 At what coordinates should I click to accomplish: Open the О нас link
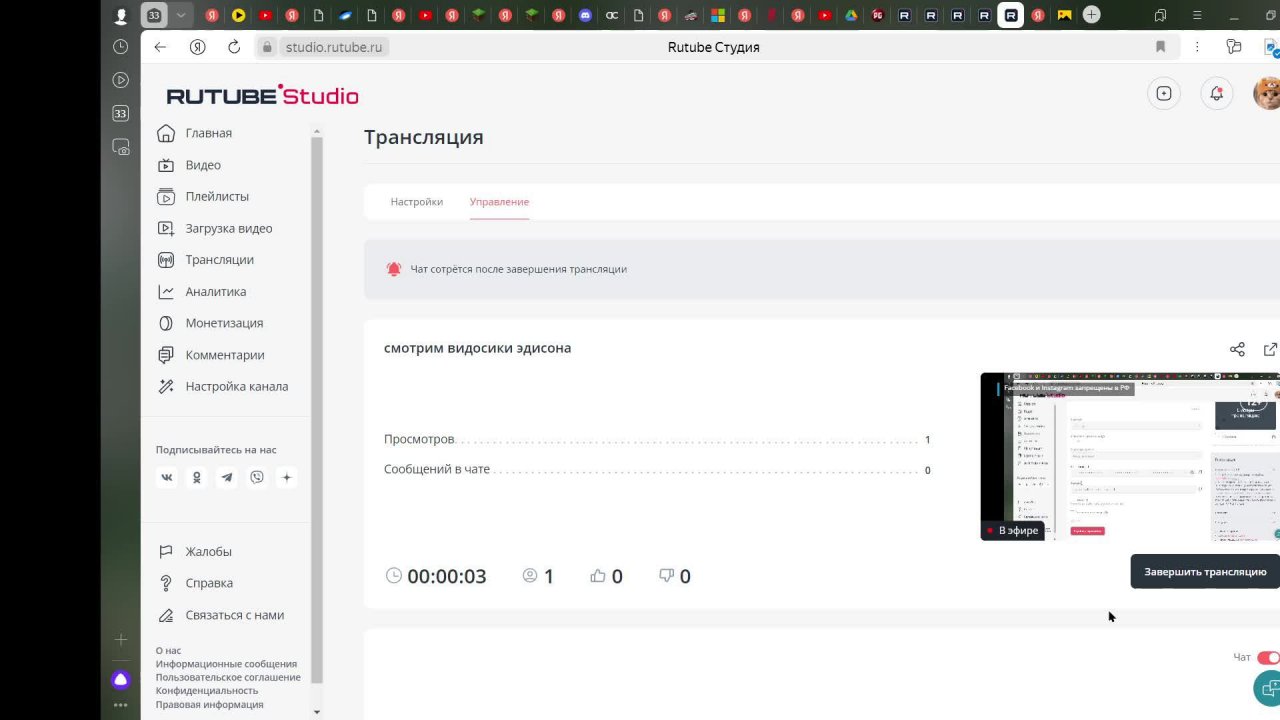[168, 651]
